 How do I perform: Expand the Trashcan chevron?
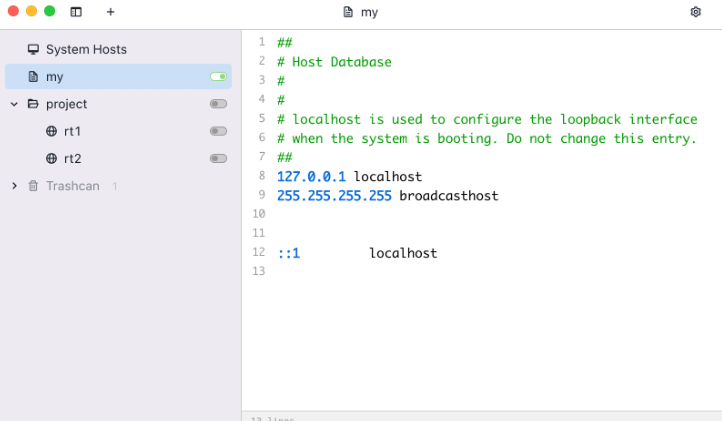point(14,186)
